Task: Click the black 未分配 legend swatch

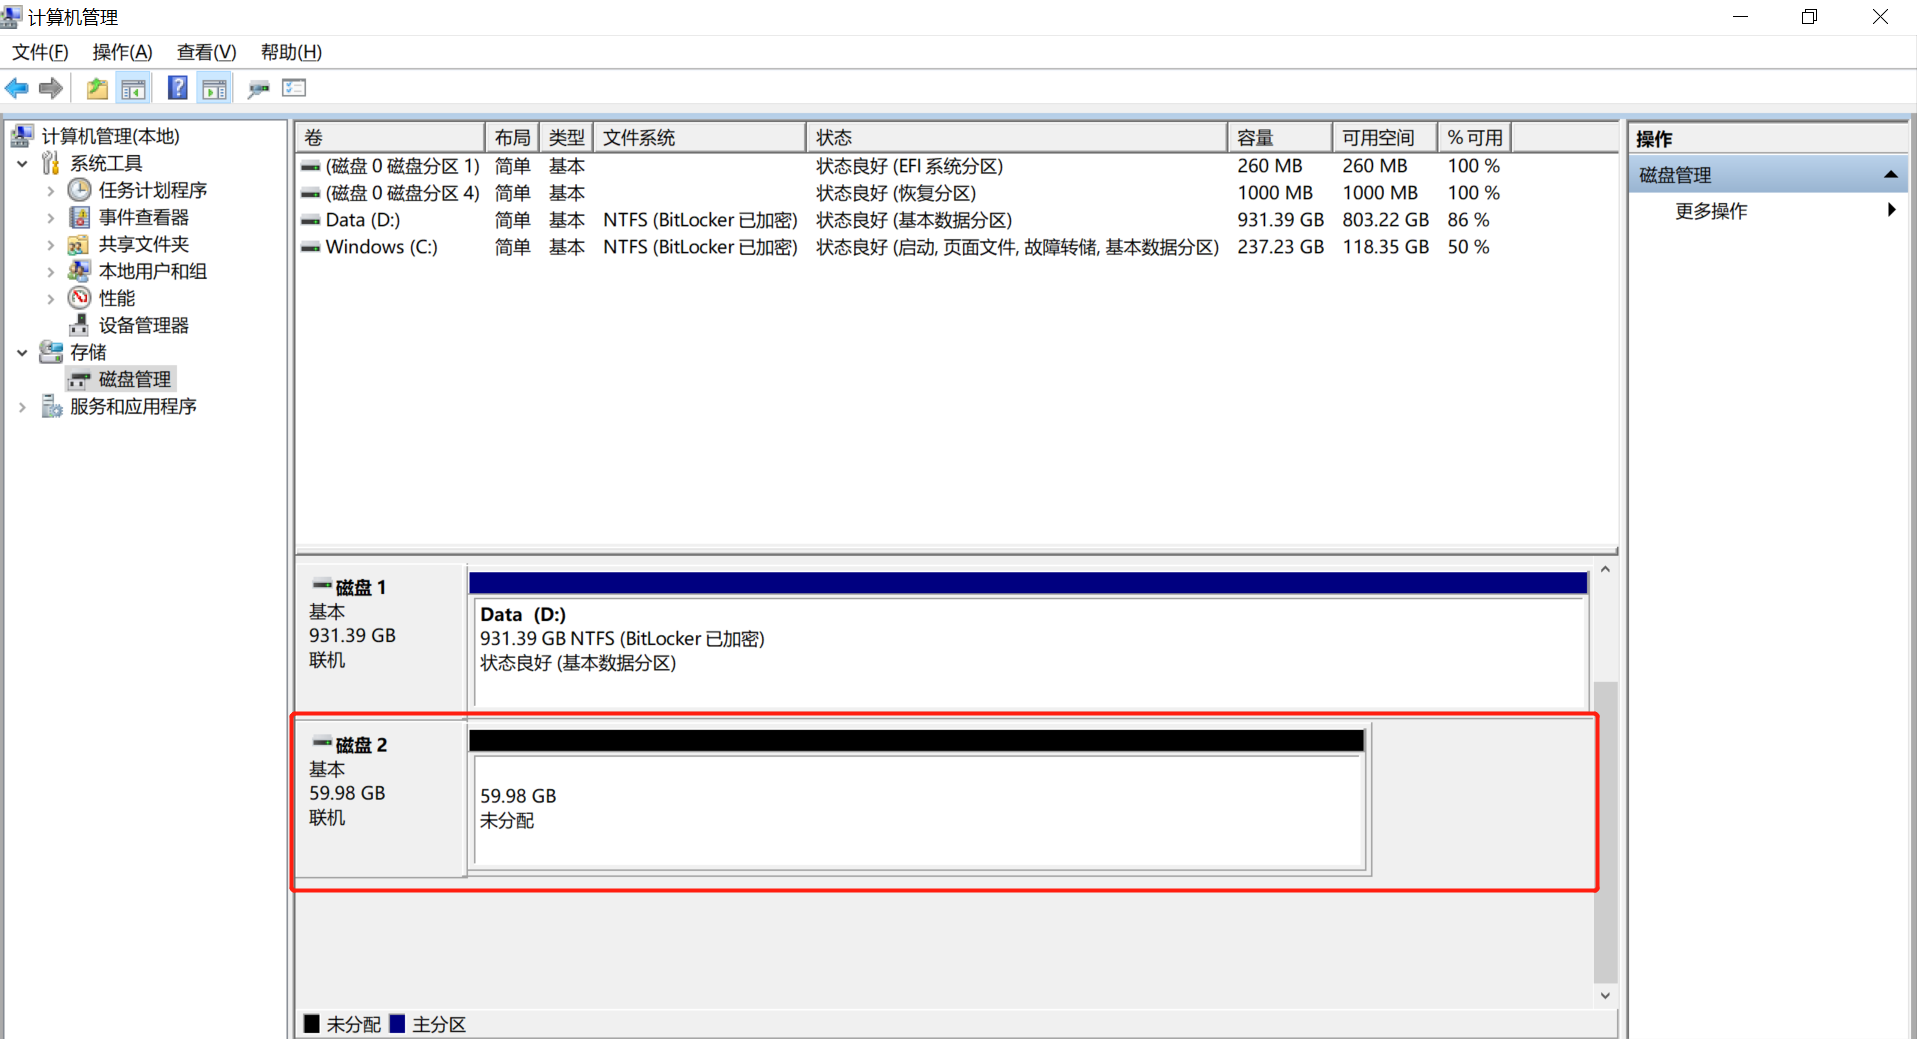Action: coord(312,1023)
